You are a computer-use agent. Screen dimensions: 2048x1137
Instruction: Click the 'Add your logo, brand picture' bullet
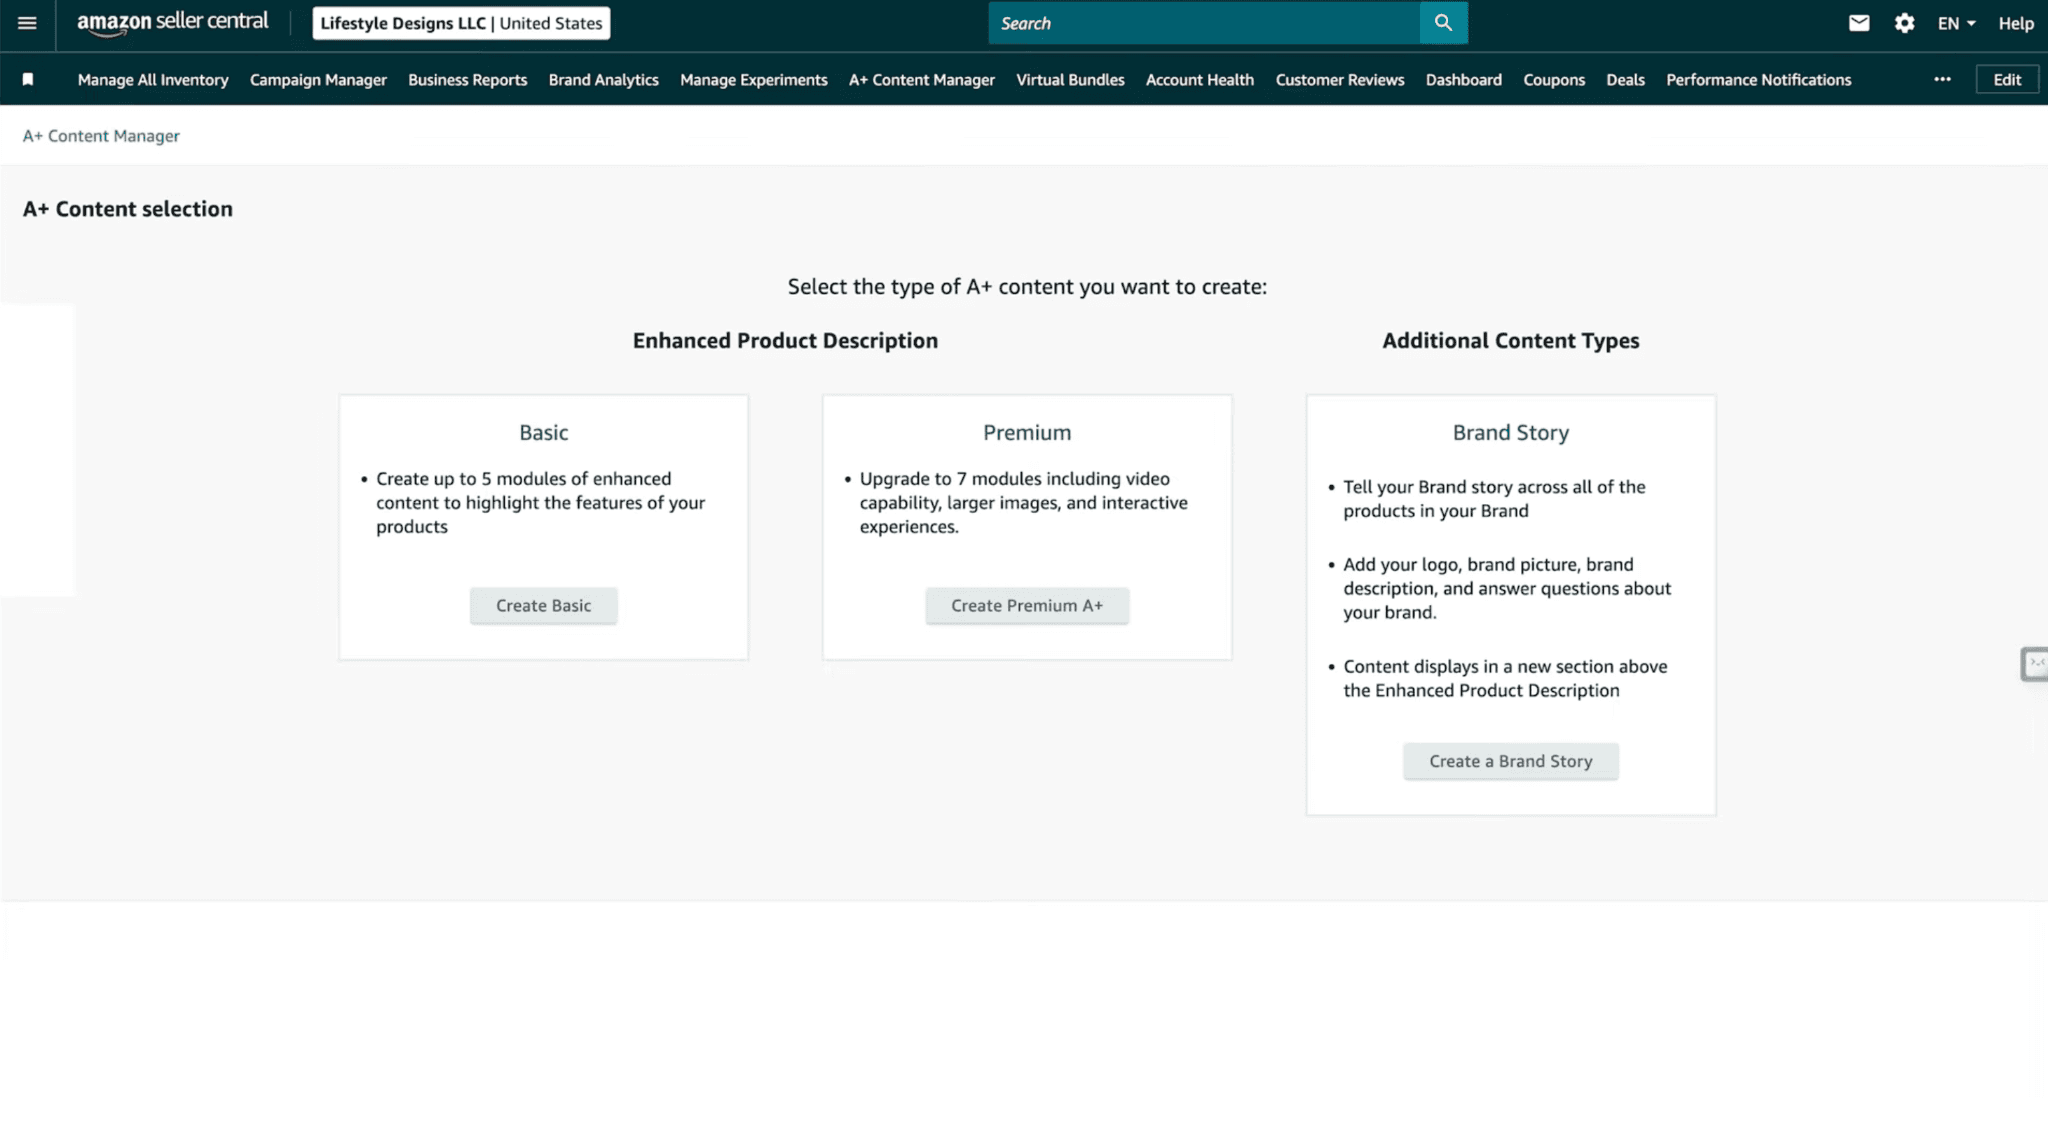[x=1506, y=588]
